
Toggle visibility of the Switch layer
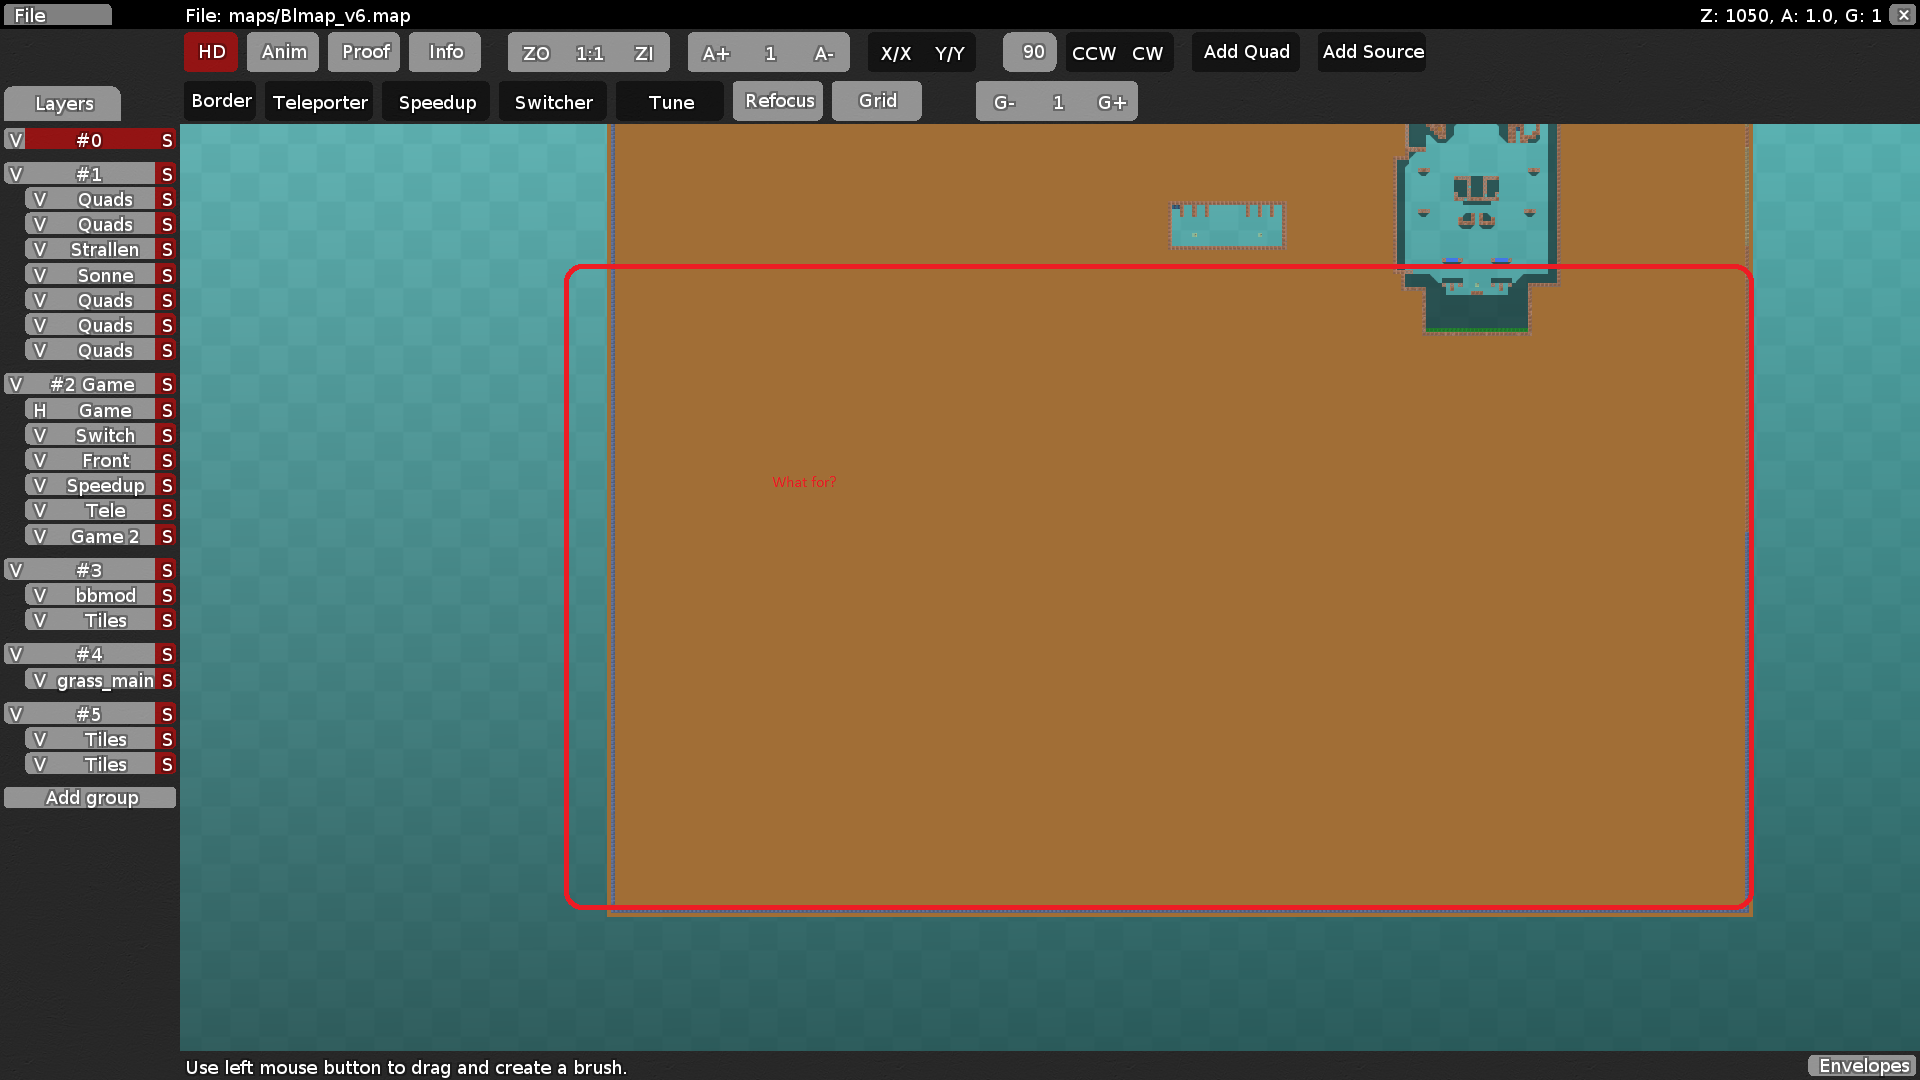[40, 434]
